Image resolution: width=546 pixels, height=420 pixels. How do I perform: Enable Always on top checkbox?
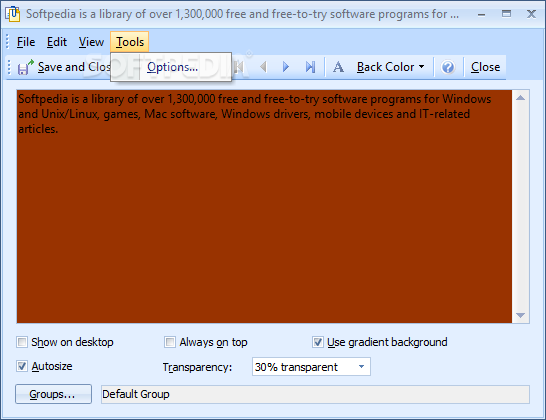click(x=170, y=342)
